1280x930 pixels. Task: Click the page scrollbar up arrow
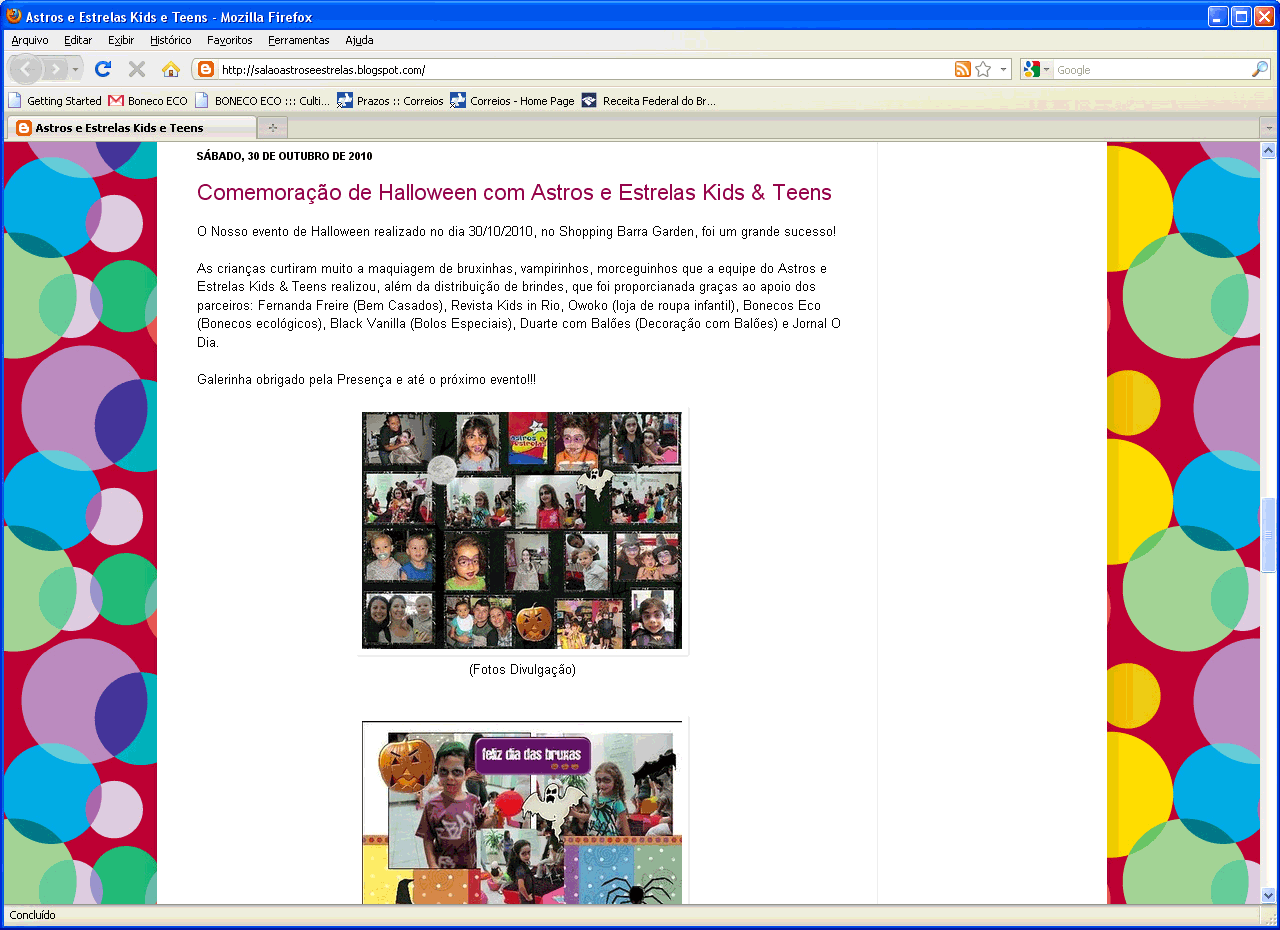1268,151
